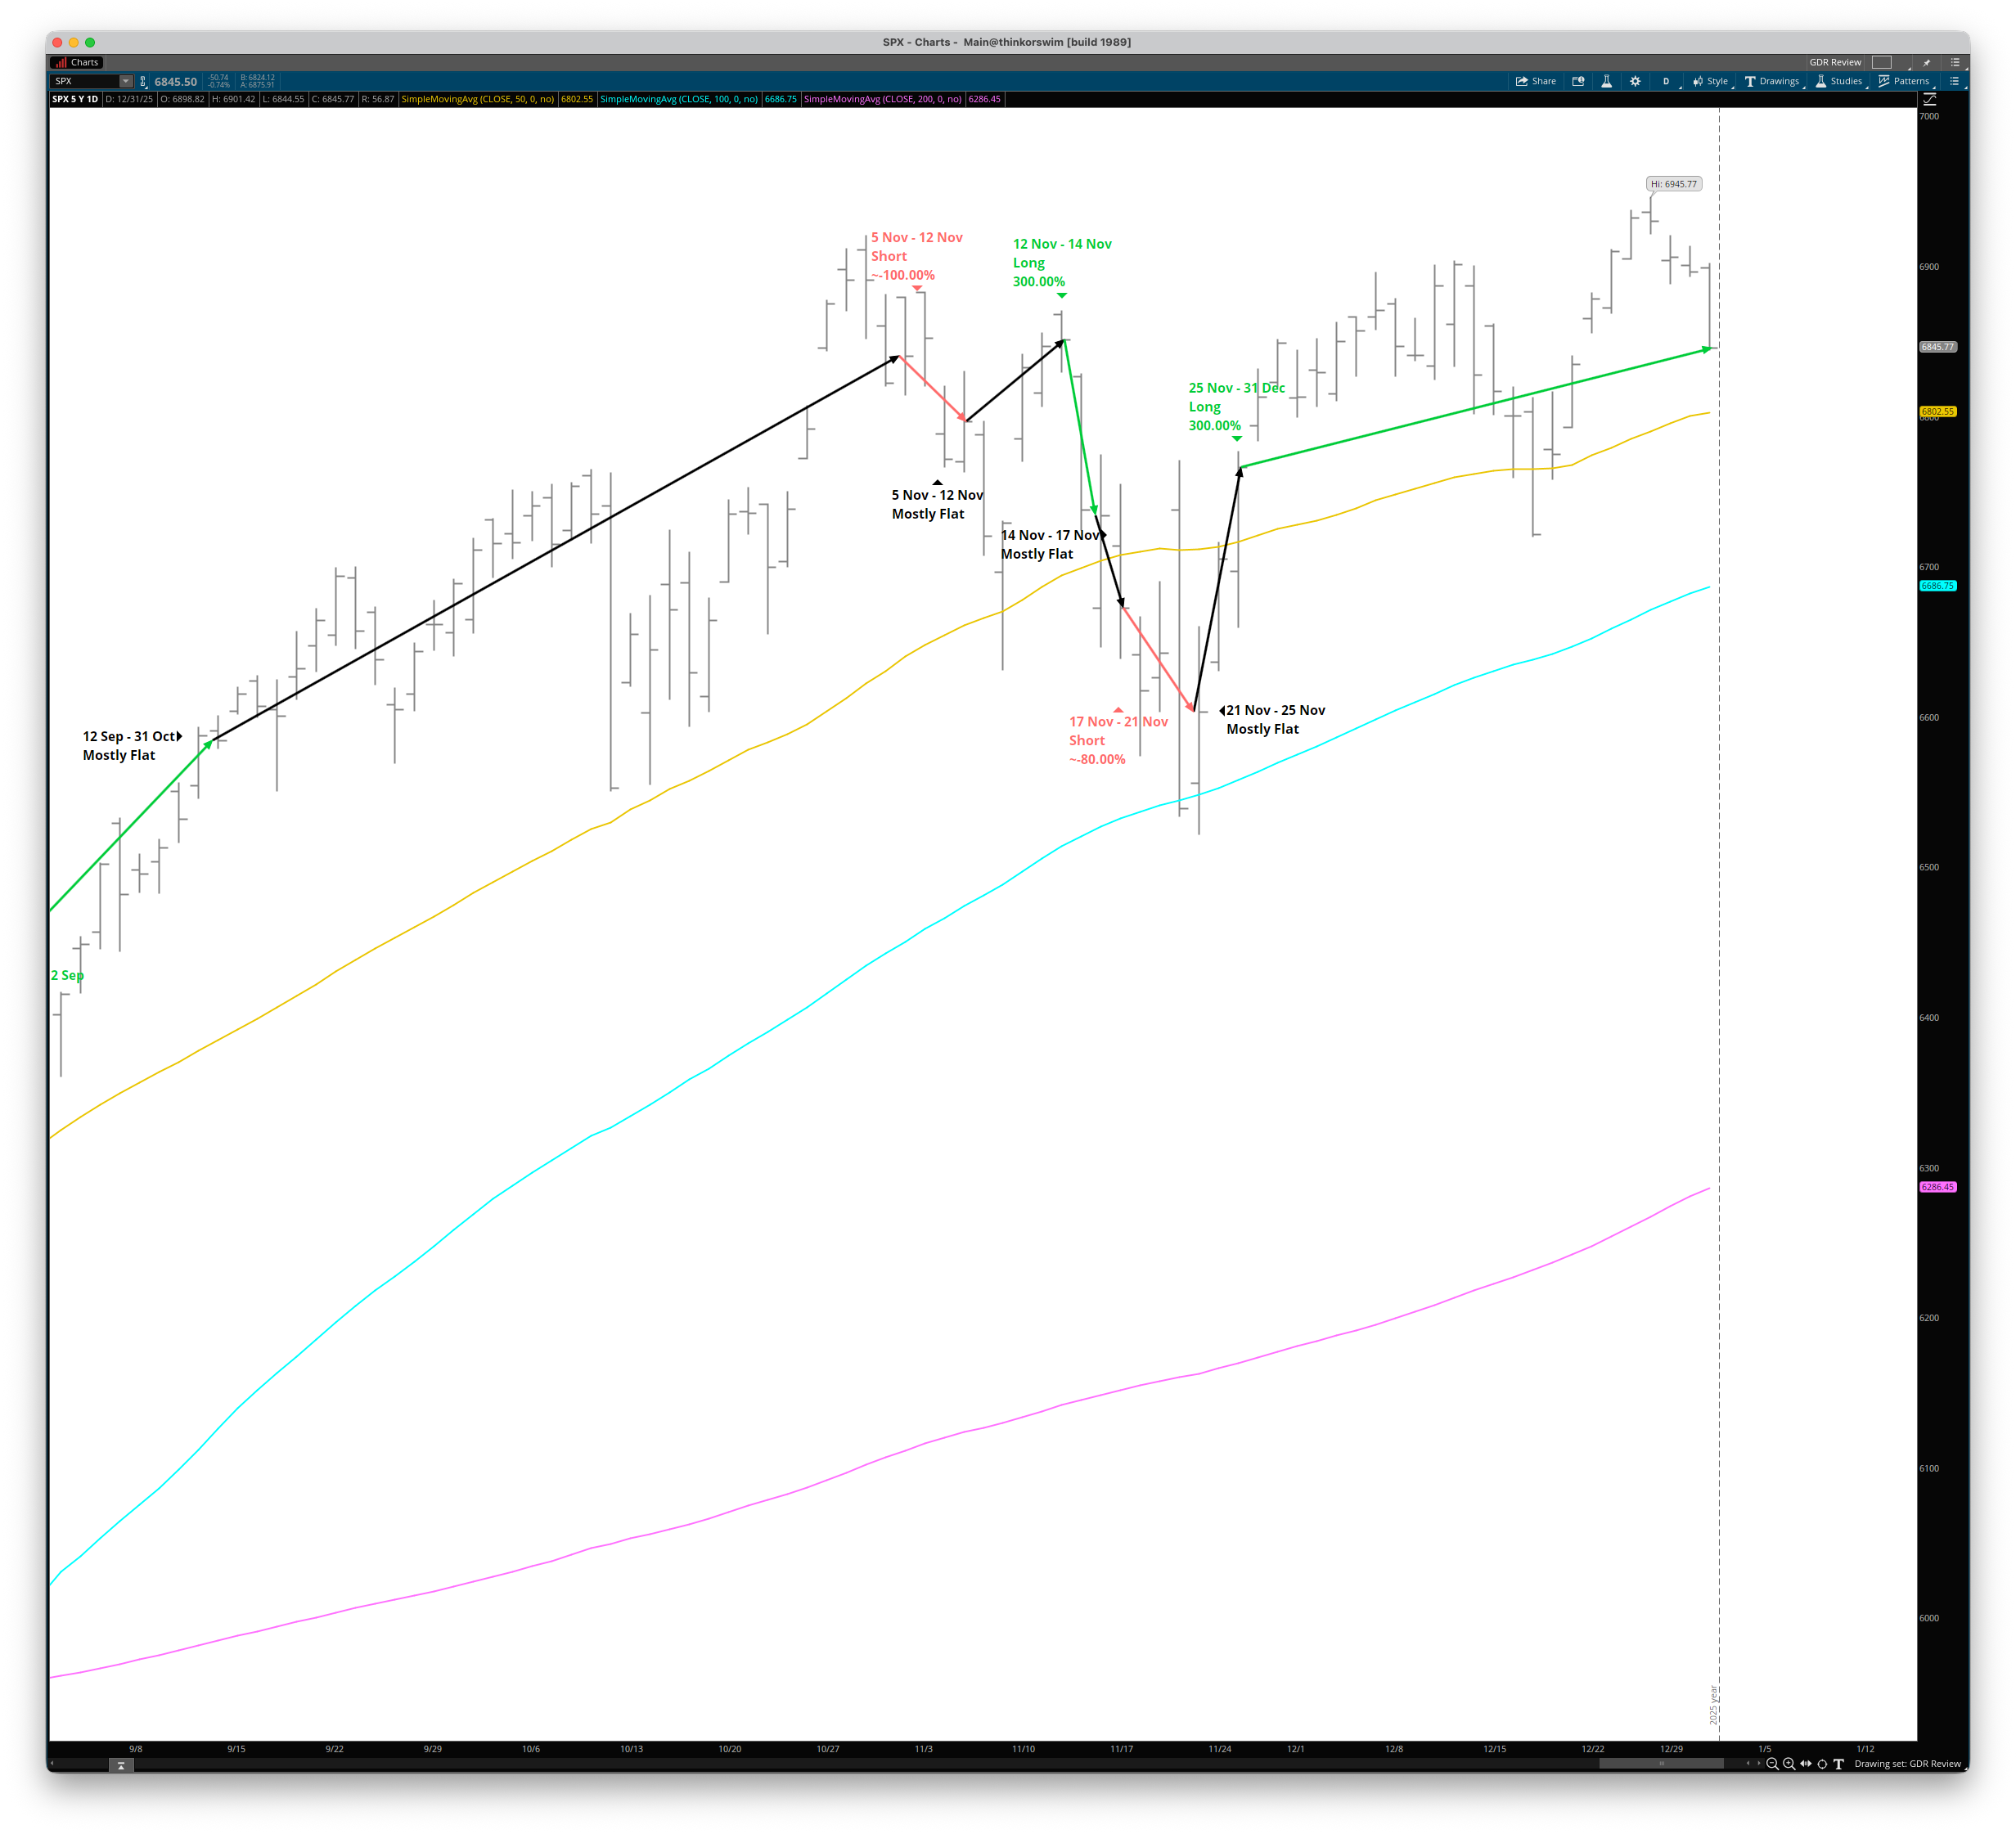Click the zoom out magnifier icon
Screen dimensions: 2016x1834
click(1772, 1764)
